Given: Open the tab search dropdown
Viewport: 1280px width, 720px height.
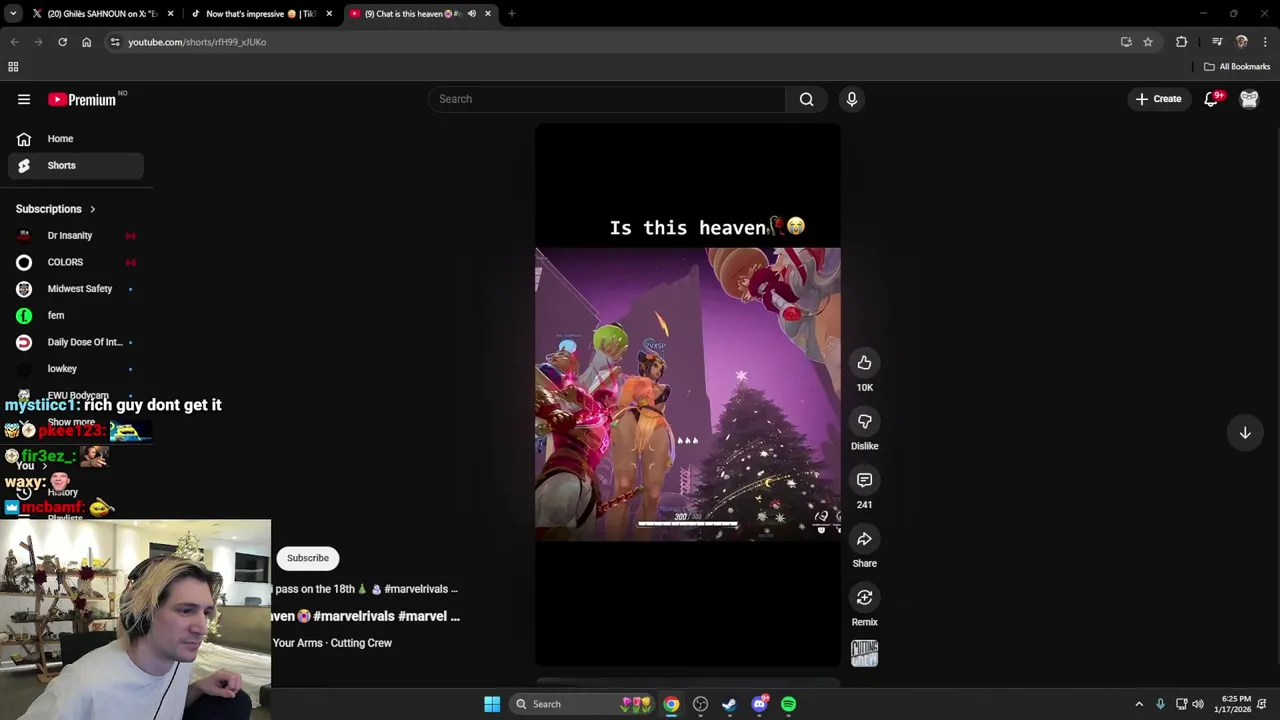Looking at the screenshot, I should [x=13, y=14].
